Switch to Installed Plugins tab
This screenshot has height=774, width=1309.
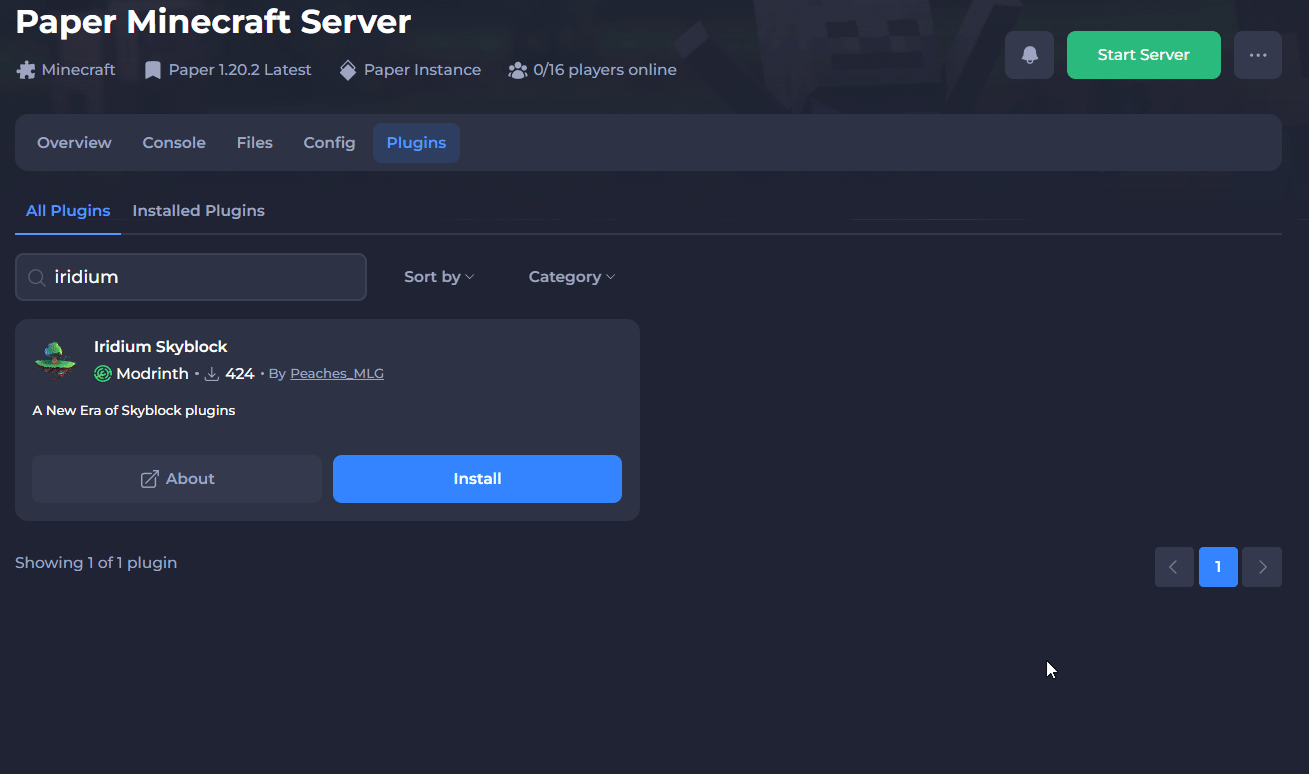pyautogui.click(x=198, y=211)
